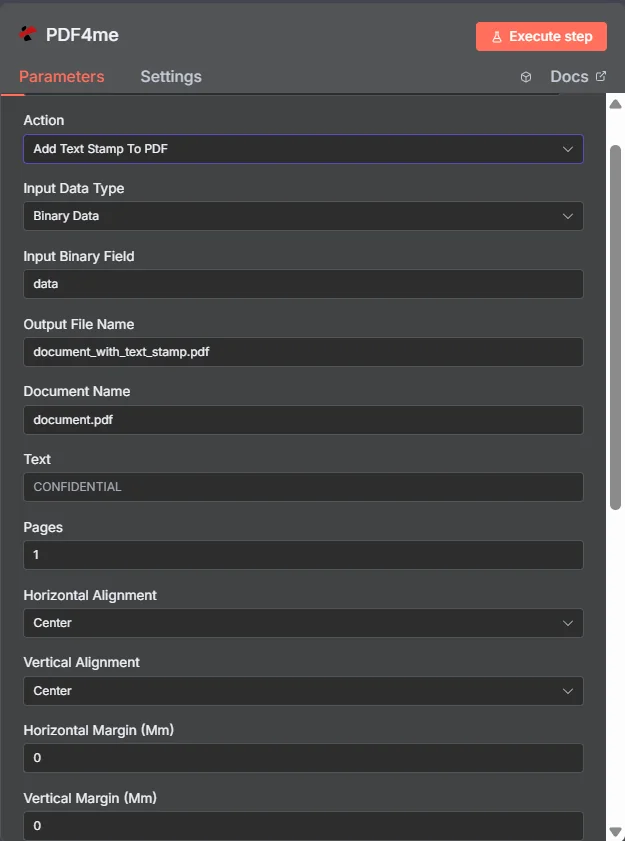Click the PDF4me logo icon
The width and height of the screenshot is (625, 841).
click(27, 34)
